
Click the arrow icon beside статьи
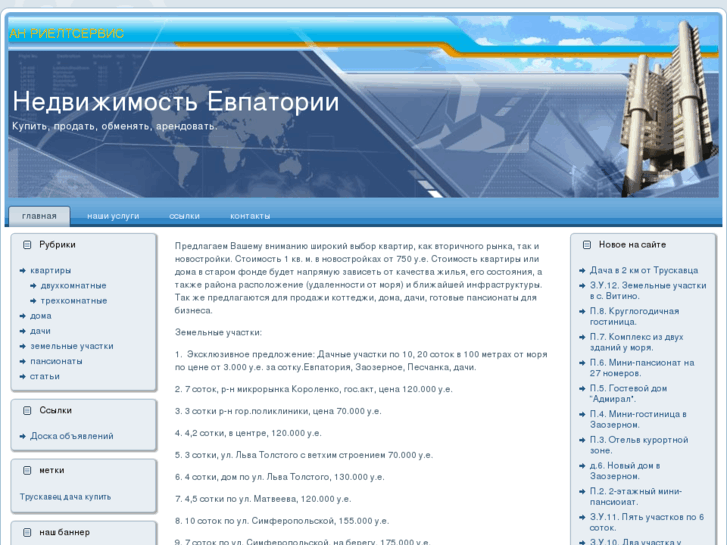coord(22,377)
